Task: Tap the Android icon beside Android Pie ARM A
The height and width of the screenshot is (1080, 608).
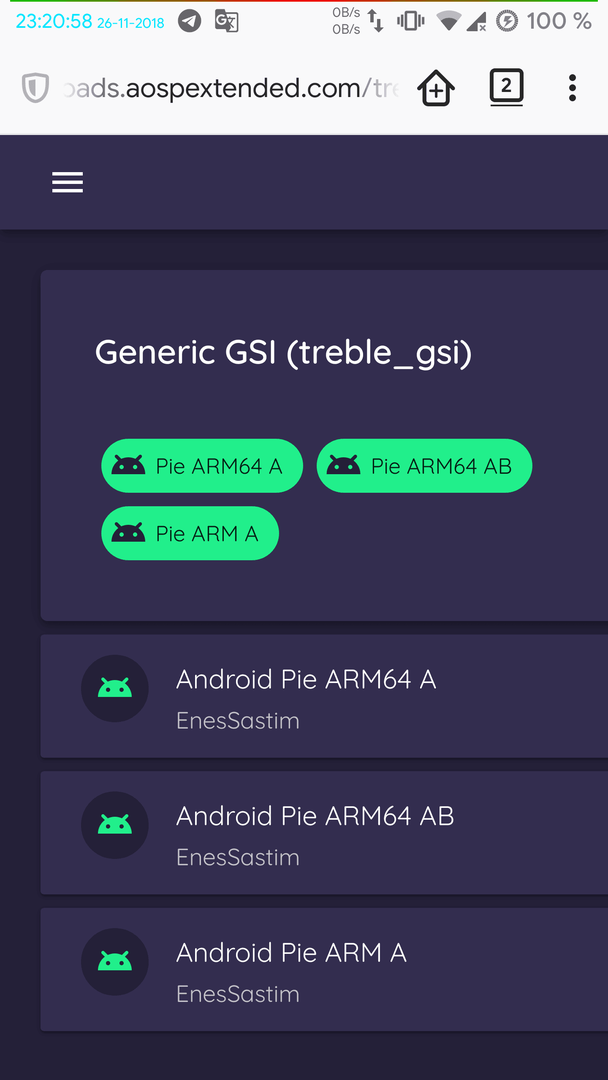Action: click(x=115, y=962)
